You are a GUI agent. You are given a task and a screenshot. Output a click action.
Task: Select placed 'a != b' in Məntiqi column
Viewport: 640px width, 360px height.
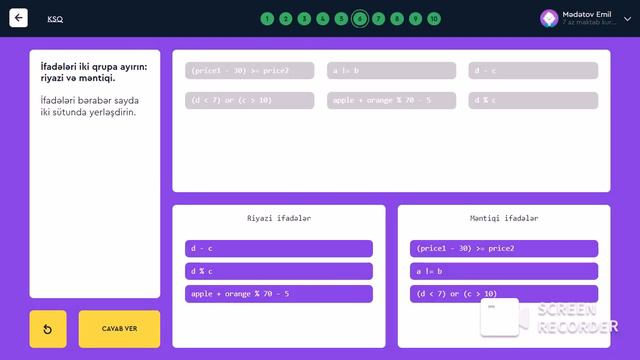pos(504,271)
